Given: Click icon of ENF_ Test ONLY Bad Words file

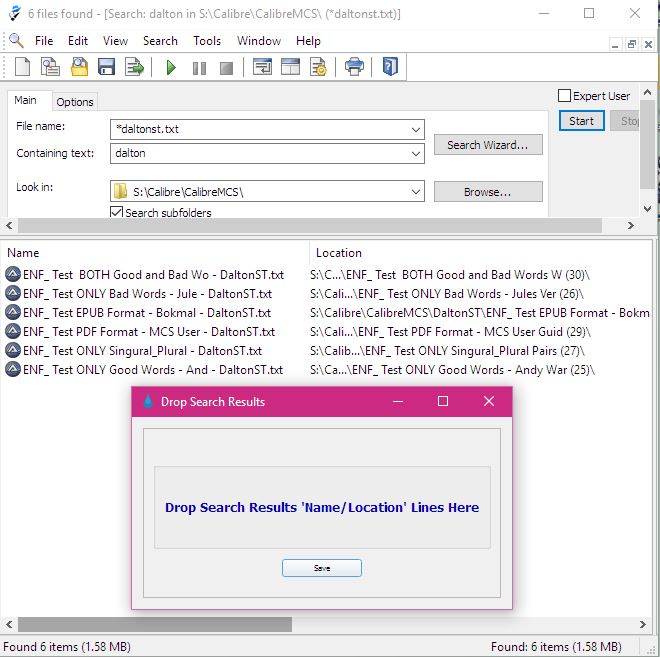Looking at the screenshot, I should (x=13, y=293).
